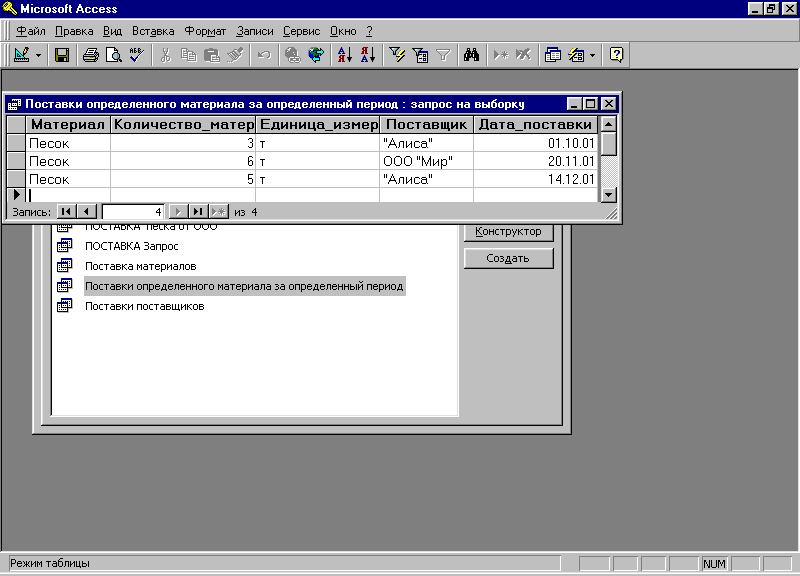Click the icon beside ПОСТАВКА Запрос

[65, 245]
